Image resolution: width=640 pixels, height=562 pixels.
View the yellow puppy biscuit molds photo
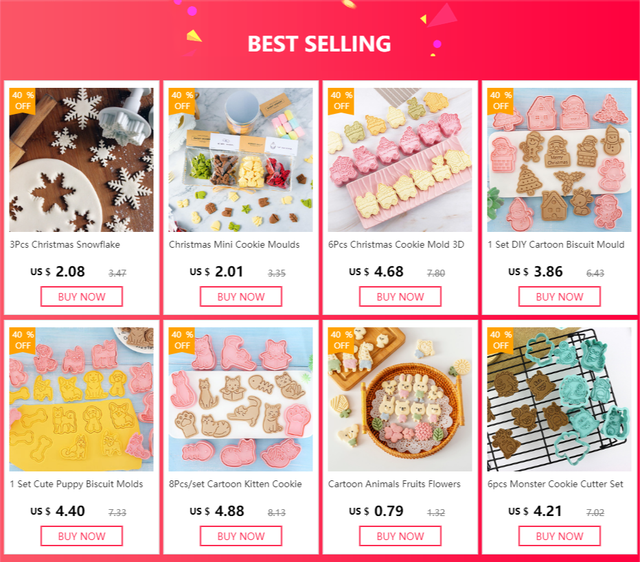(x=81, y=399)
